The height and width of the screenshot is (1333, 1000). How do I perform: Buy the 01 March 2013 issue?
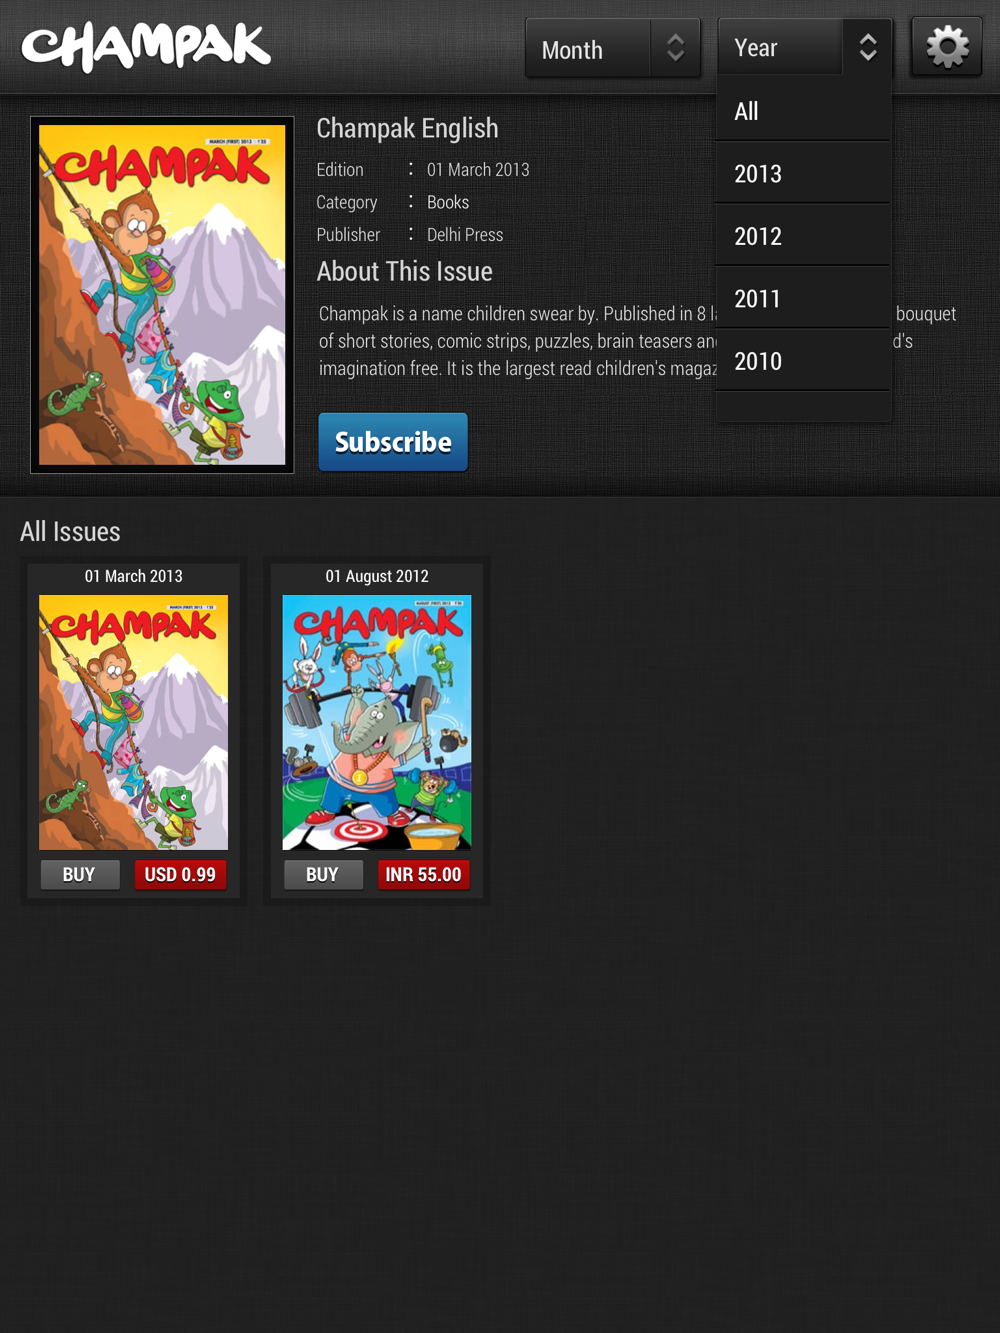[79, 875]
